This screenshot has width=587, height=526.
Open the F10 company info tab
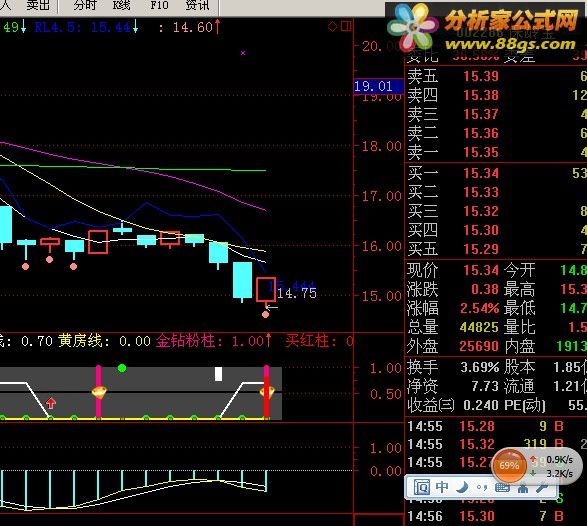(x=159, y=5)
